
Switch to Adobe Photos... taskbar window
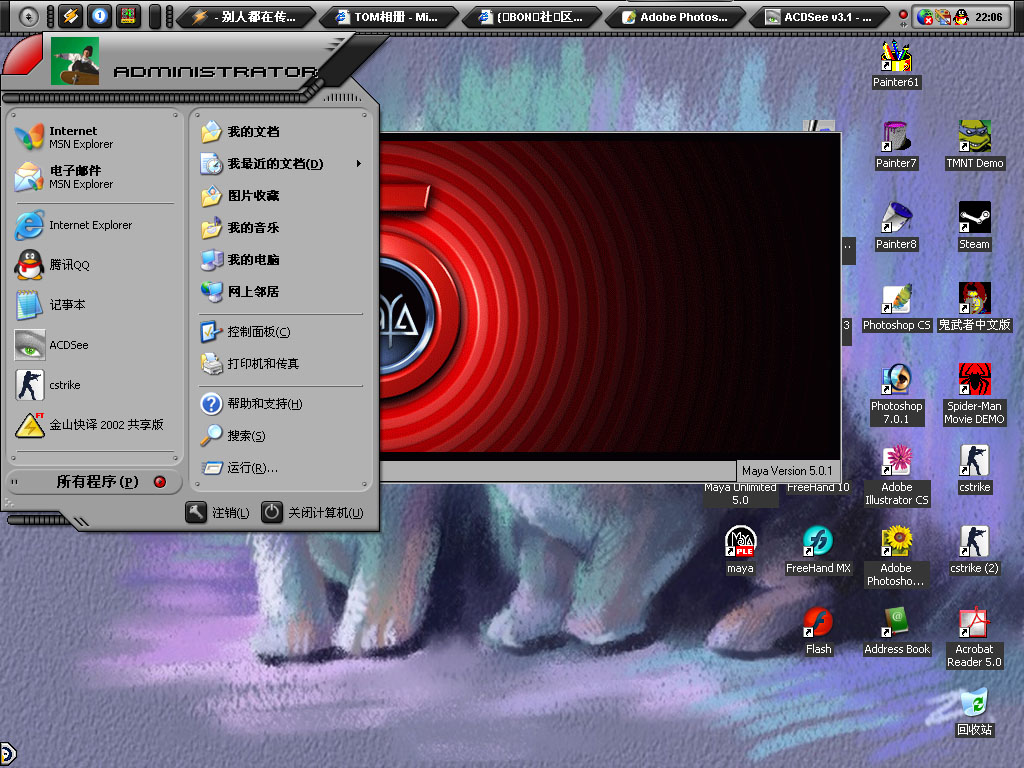point(677,17)
